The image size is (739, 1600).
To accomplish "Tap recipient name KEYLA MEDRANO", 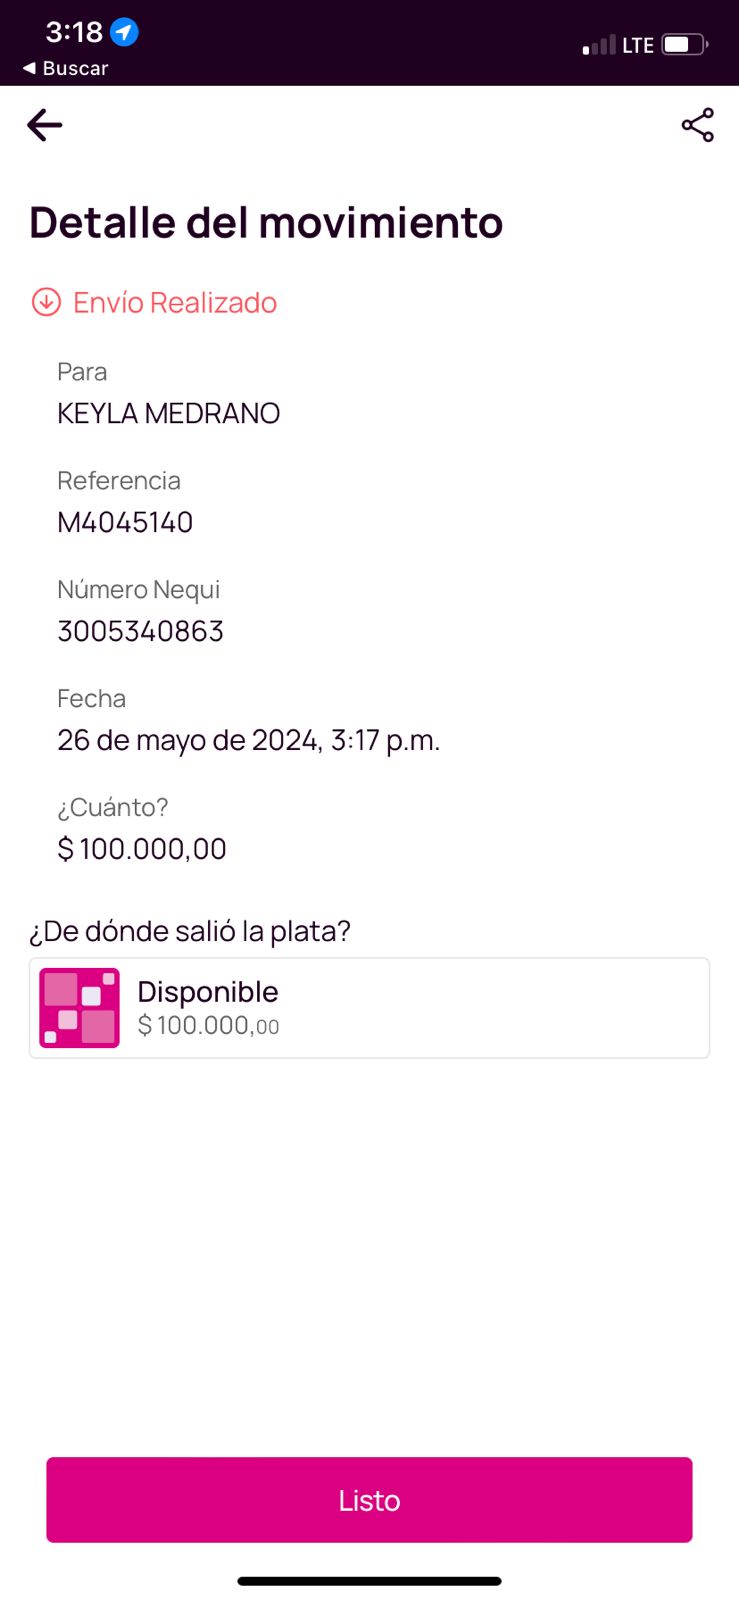I will (168, 413).
